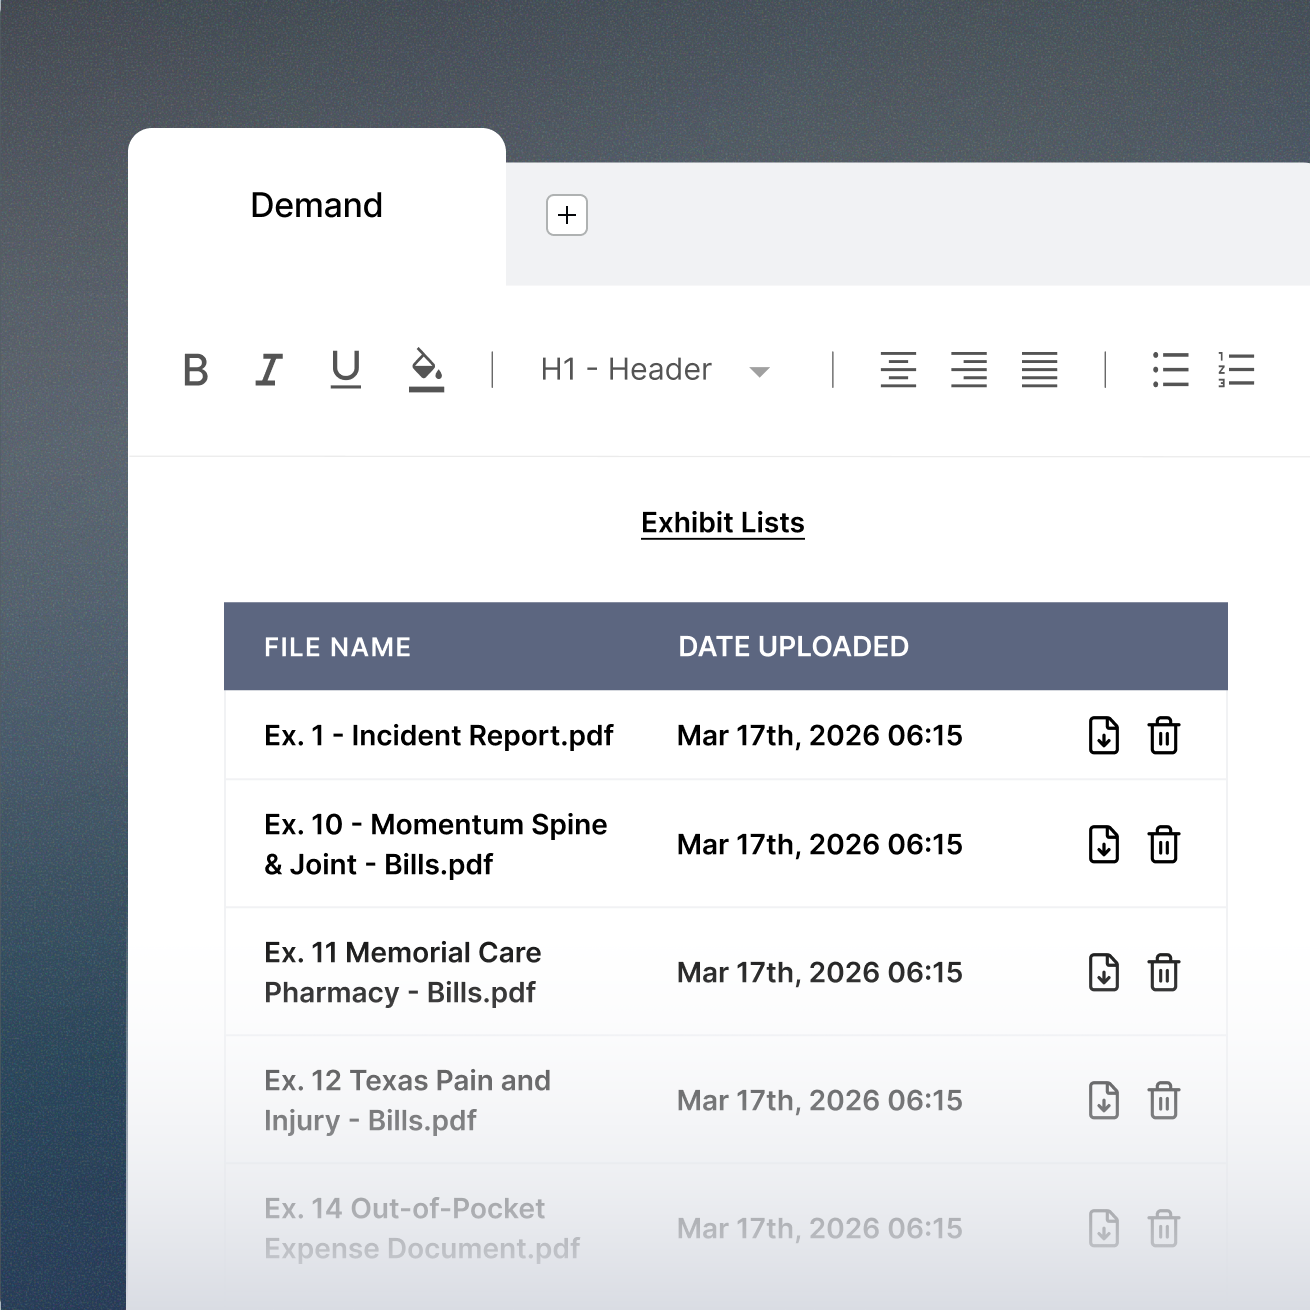Right align the text

(x=969, y=370)
